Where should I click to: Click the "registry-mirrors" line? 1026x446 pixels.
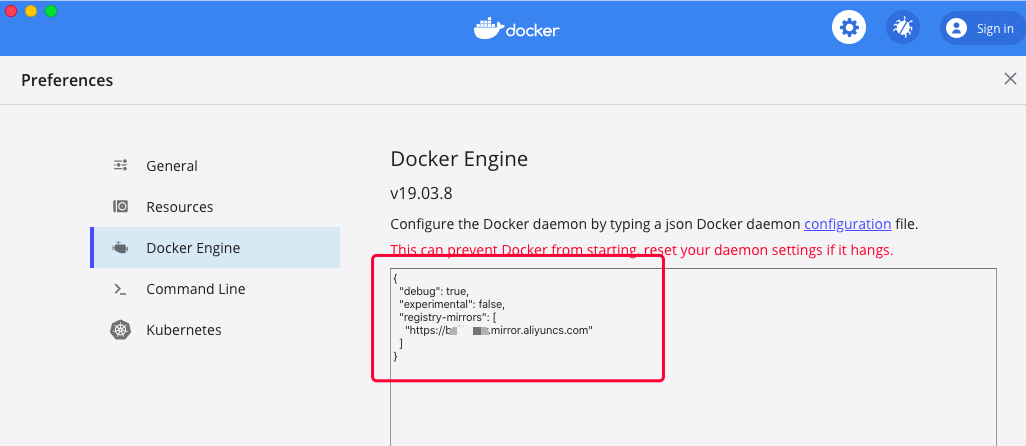point(448,318)
